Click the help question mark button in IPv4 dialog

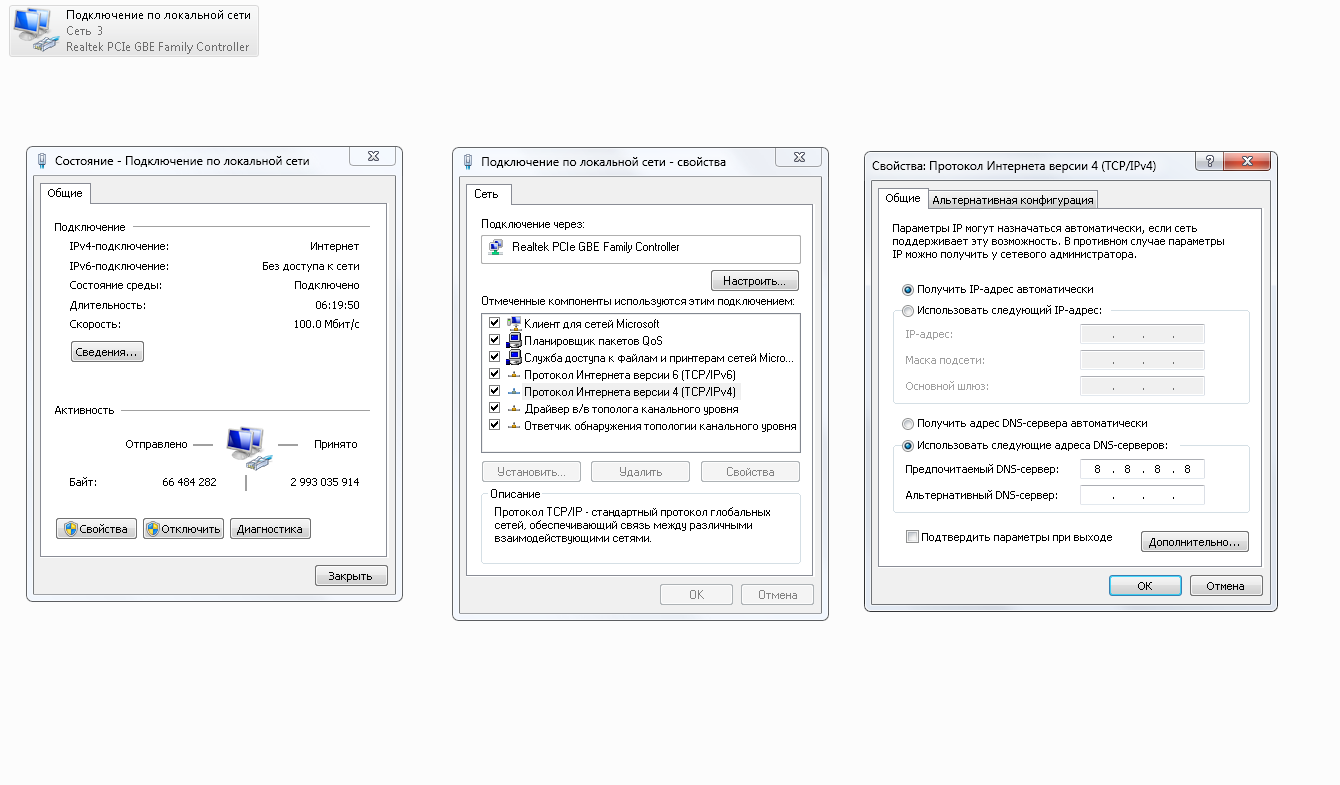pyautogui.click(x=1209, y=161)
